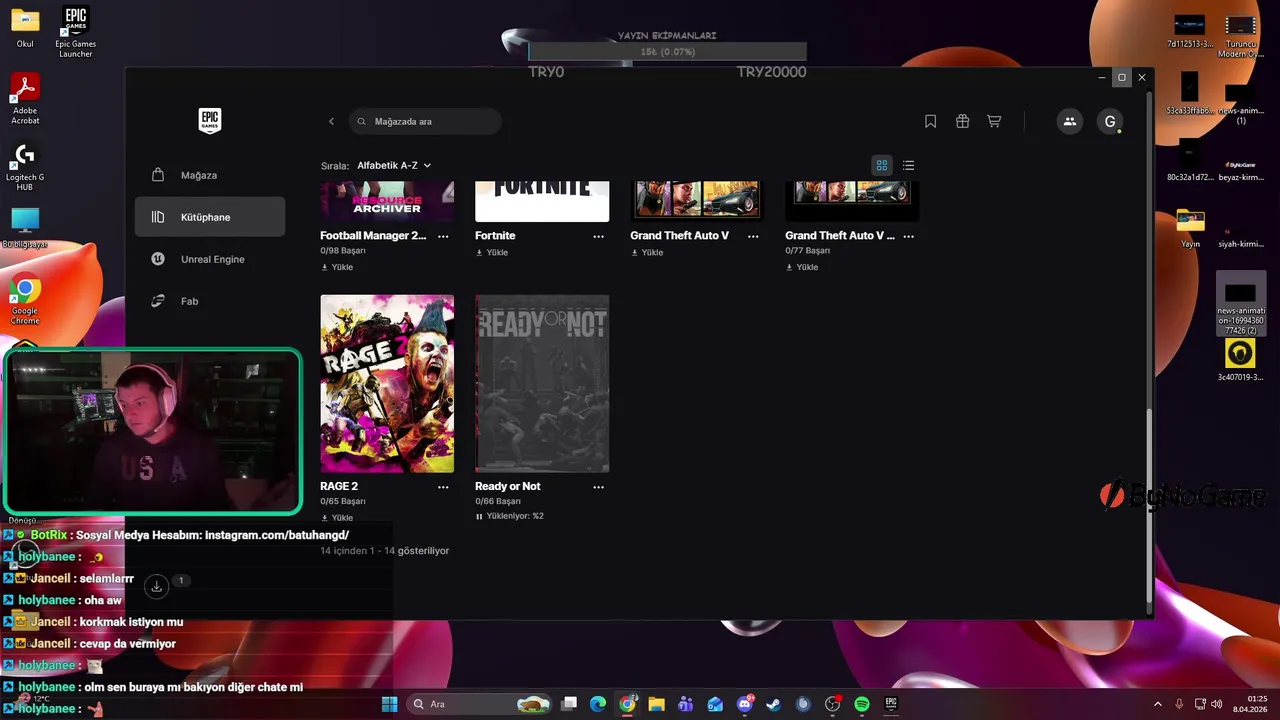Select Okul folder on desktop
This screenshot has height=720, width=1280.
25,27
